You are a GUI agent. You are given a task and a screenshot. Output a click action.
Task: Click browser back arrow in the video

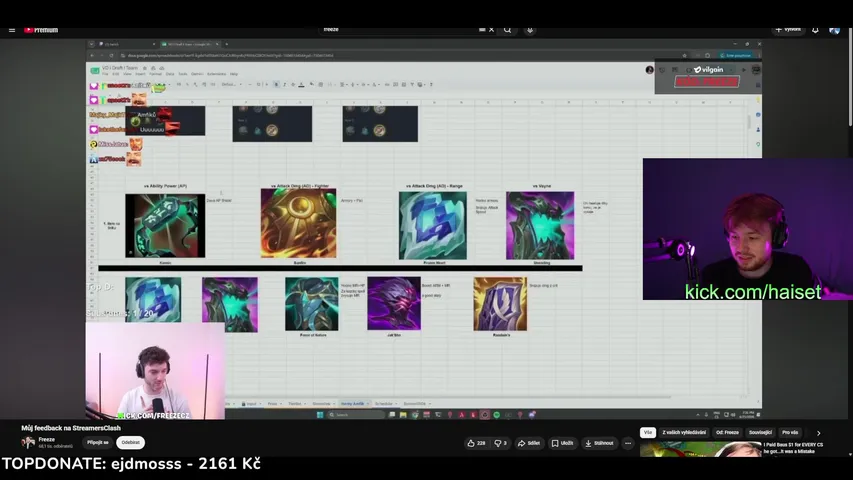pyautogui.click(x=92, y=56)
